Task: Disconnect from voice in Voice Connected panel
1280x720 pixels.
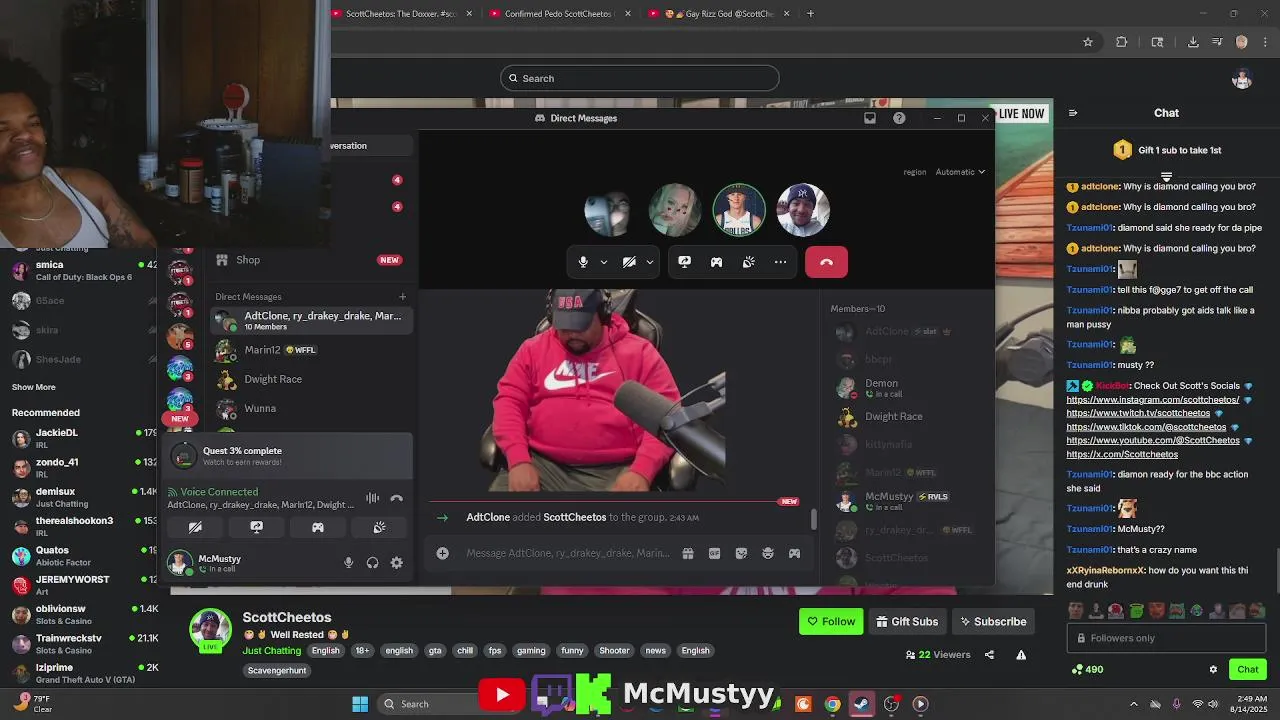Action: pyautogui.click(x=396, y=498)
